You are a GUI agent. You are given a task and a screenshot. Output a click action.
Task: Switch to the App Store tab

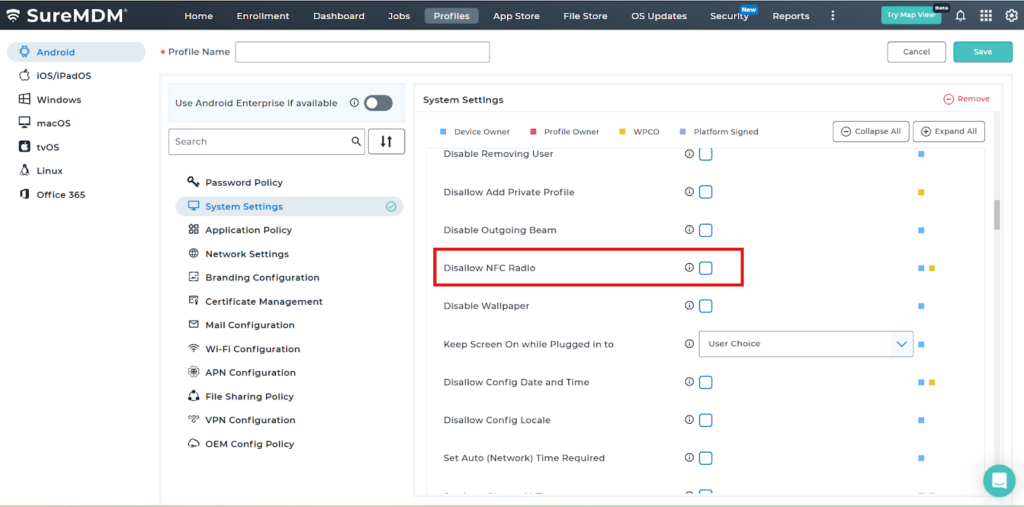pyautogui.click(x=517, y=16)
